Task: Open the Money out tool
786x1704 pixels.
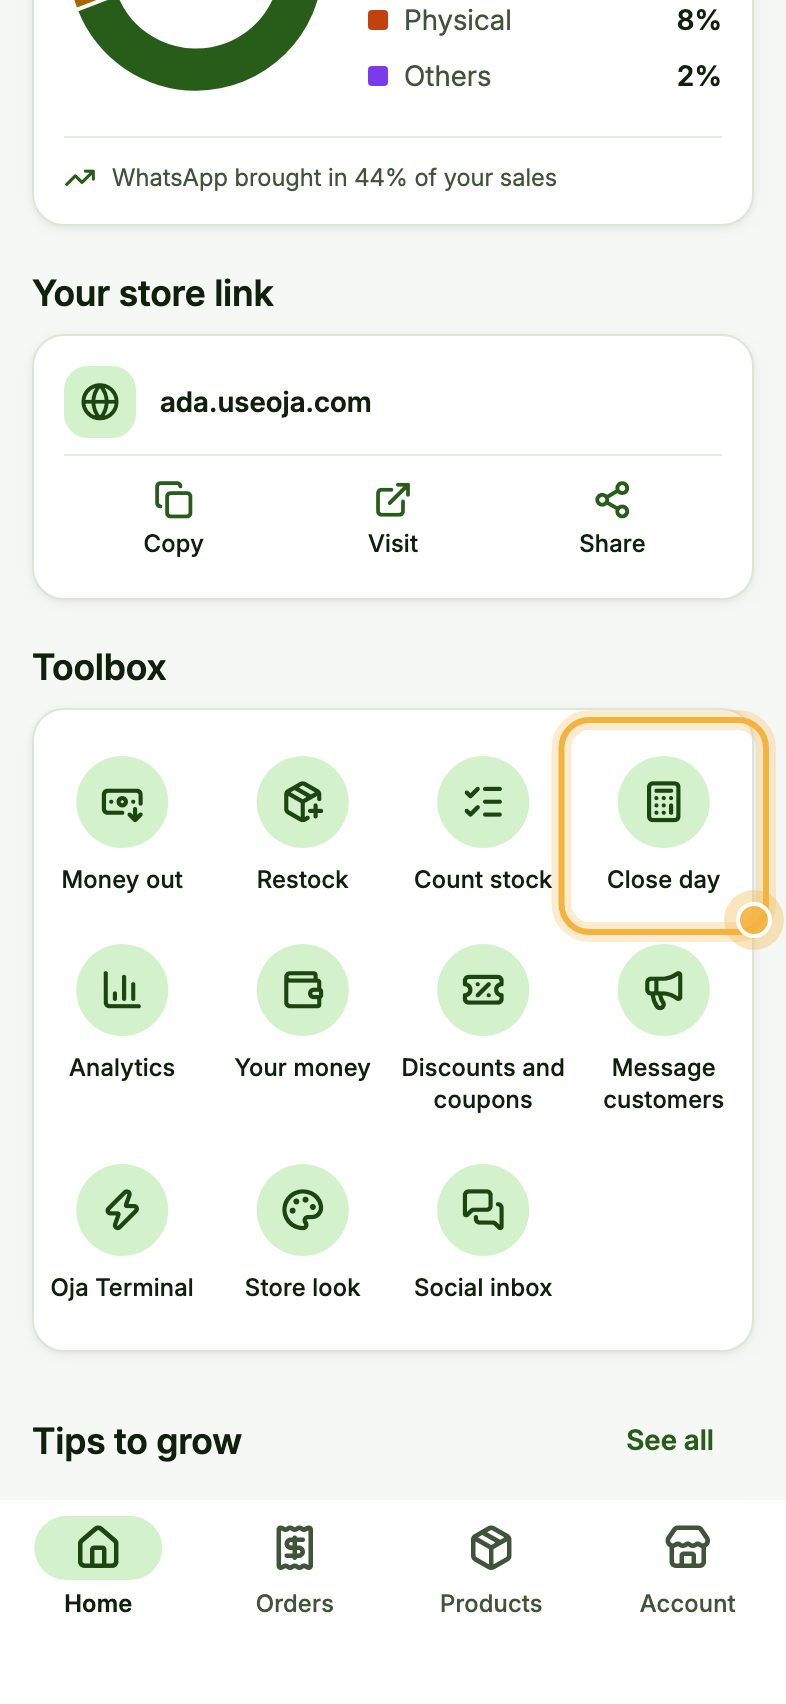Action: pyautogui.click(x=122, y=825)
